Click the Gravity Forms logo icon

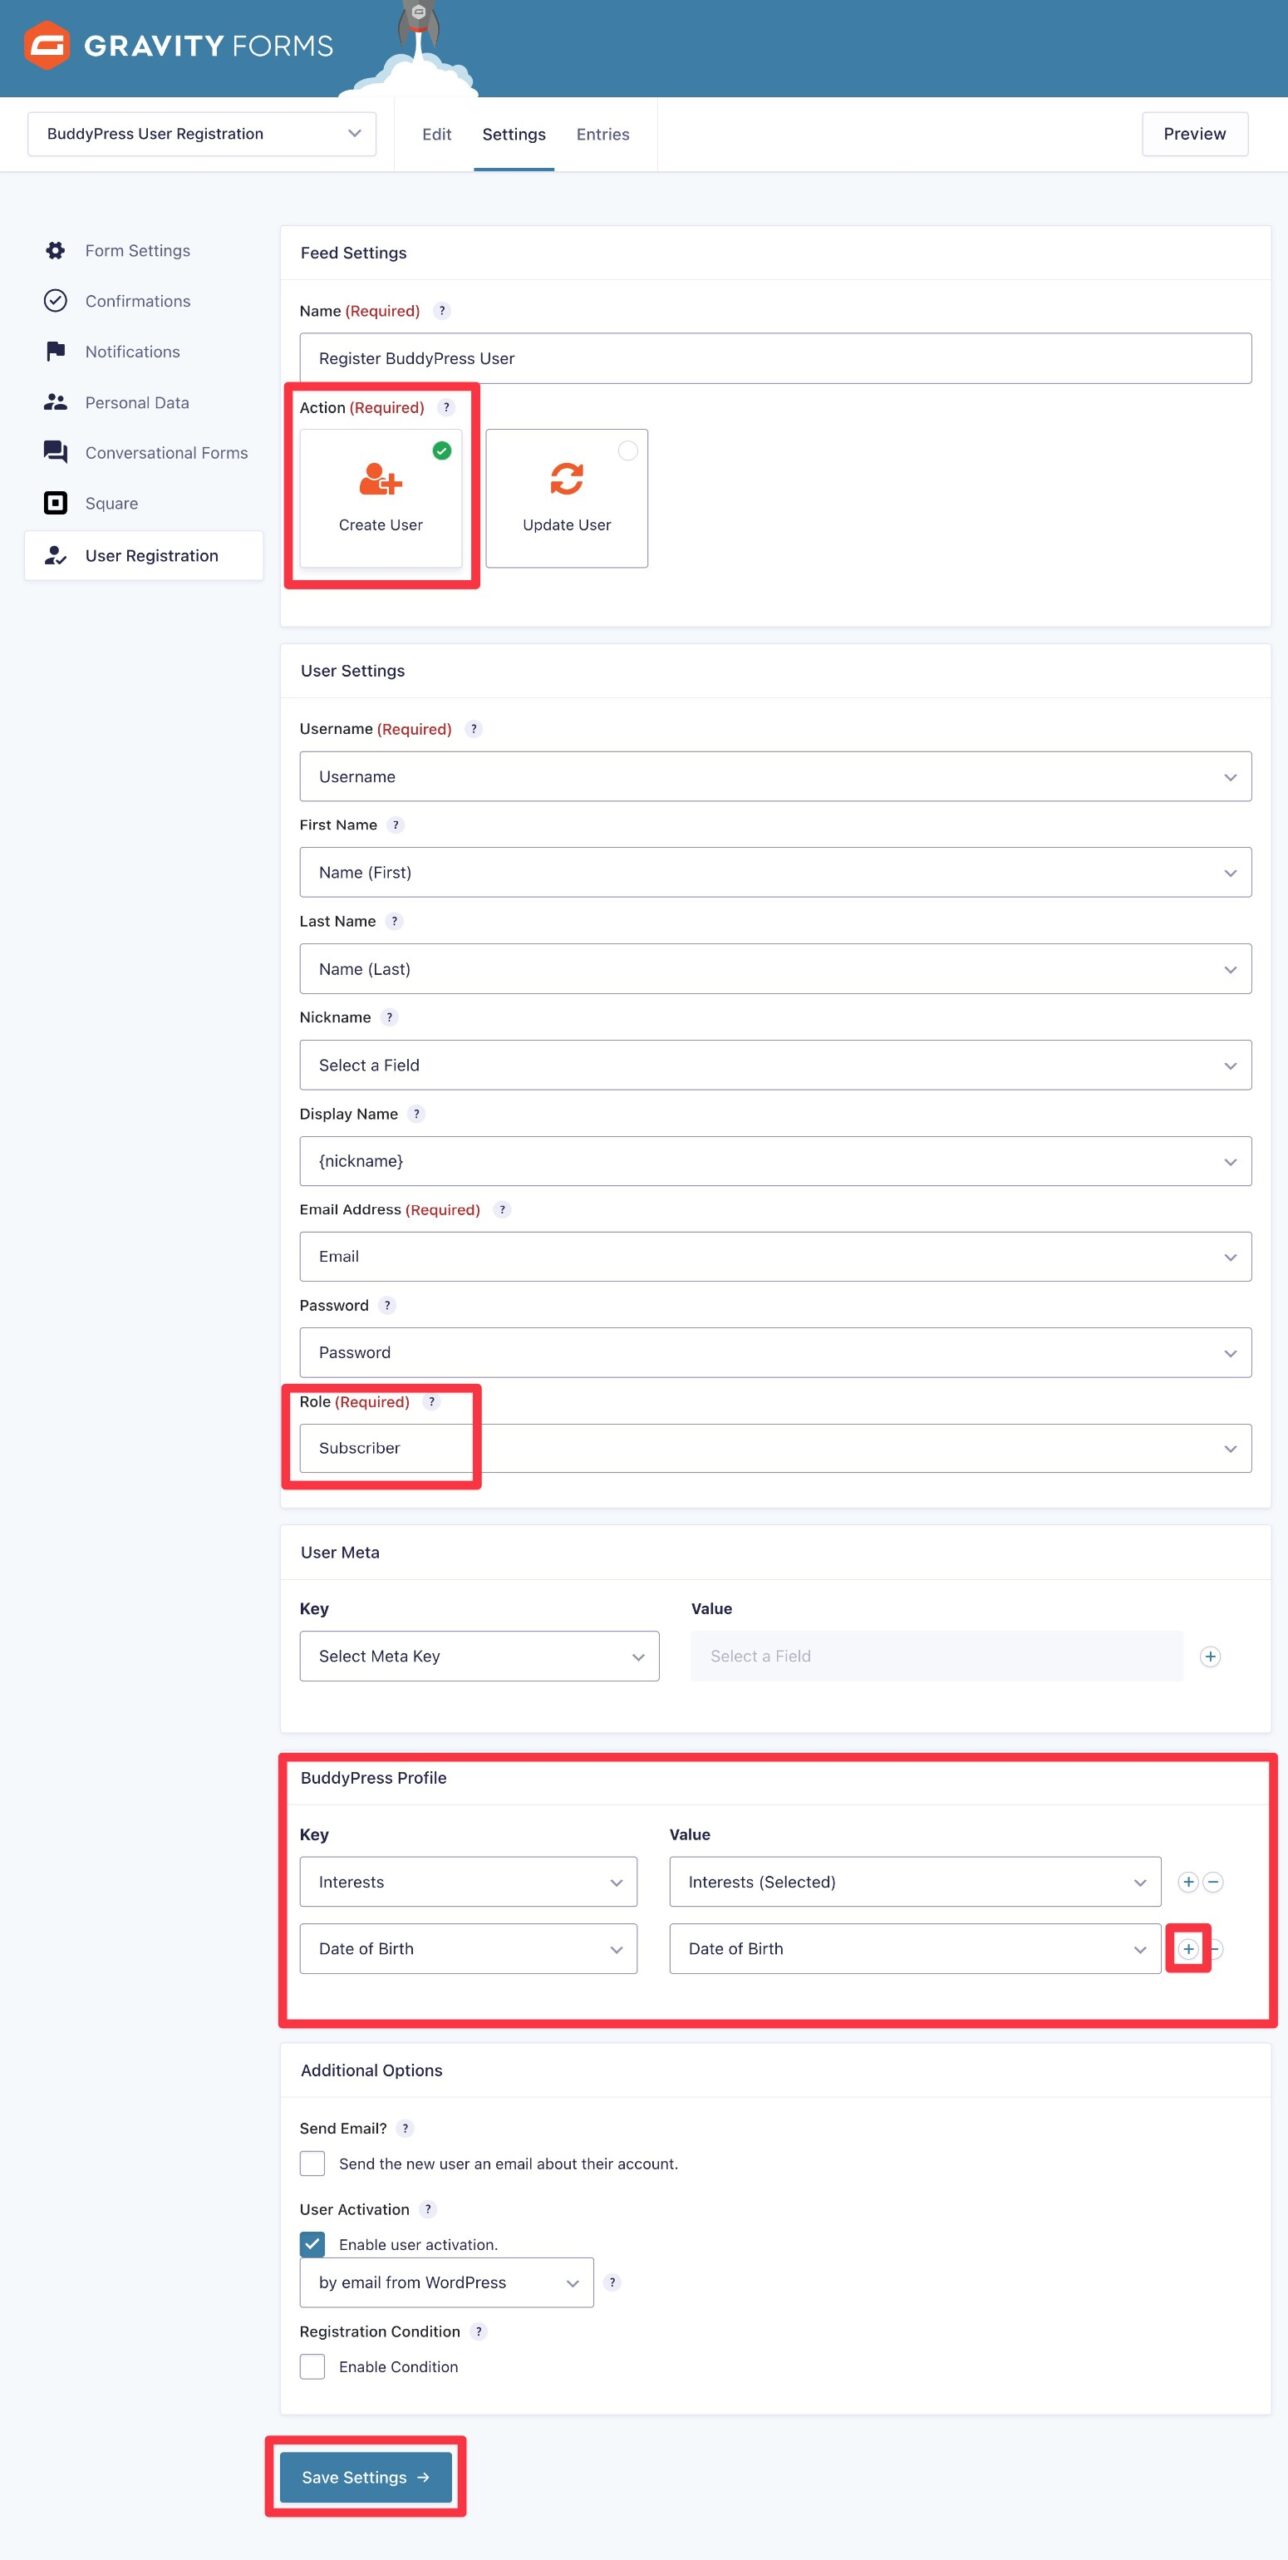(46, 45)
